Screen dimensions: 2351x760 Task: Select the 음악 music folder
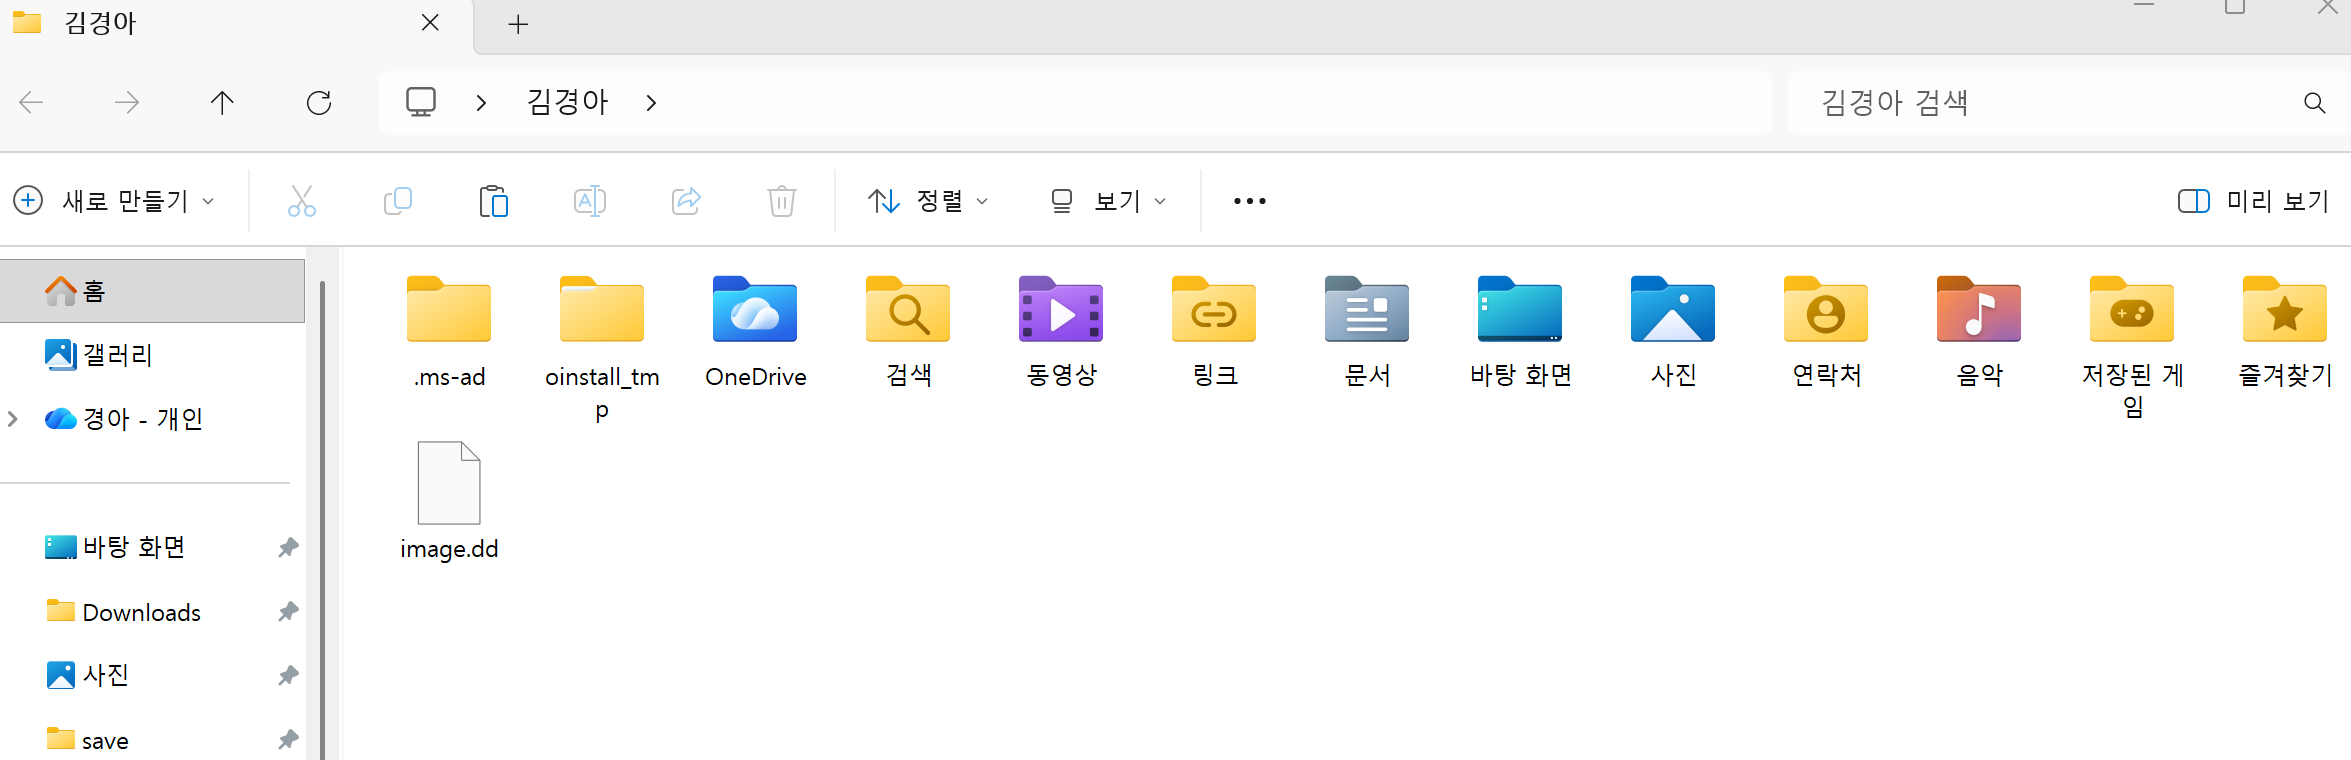click(1979, 332)
